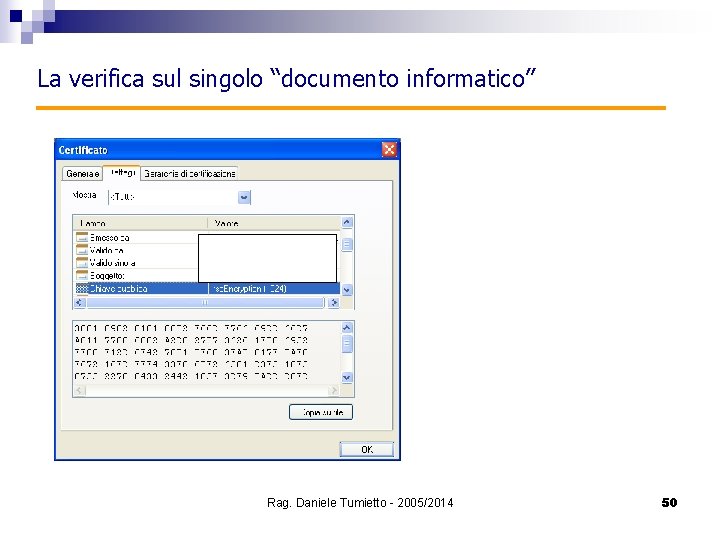
Task: Click hex value pane scroll up arrow
Action: 347,327
